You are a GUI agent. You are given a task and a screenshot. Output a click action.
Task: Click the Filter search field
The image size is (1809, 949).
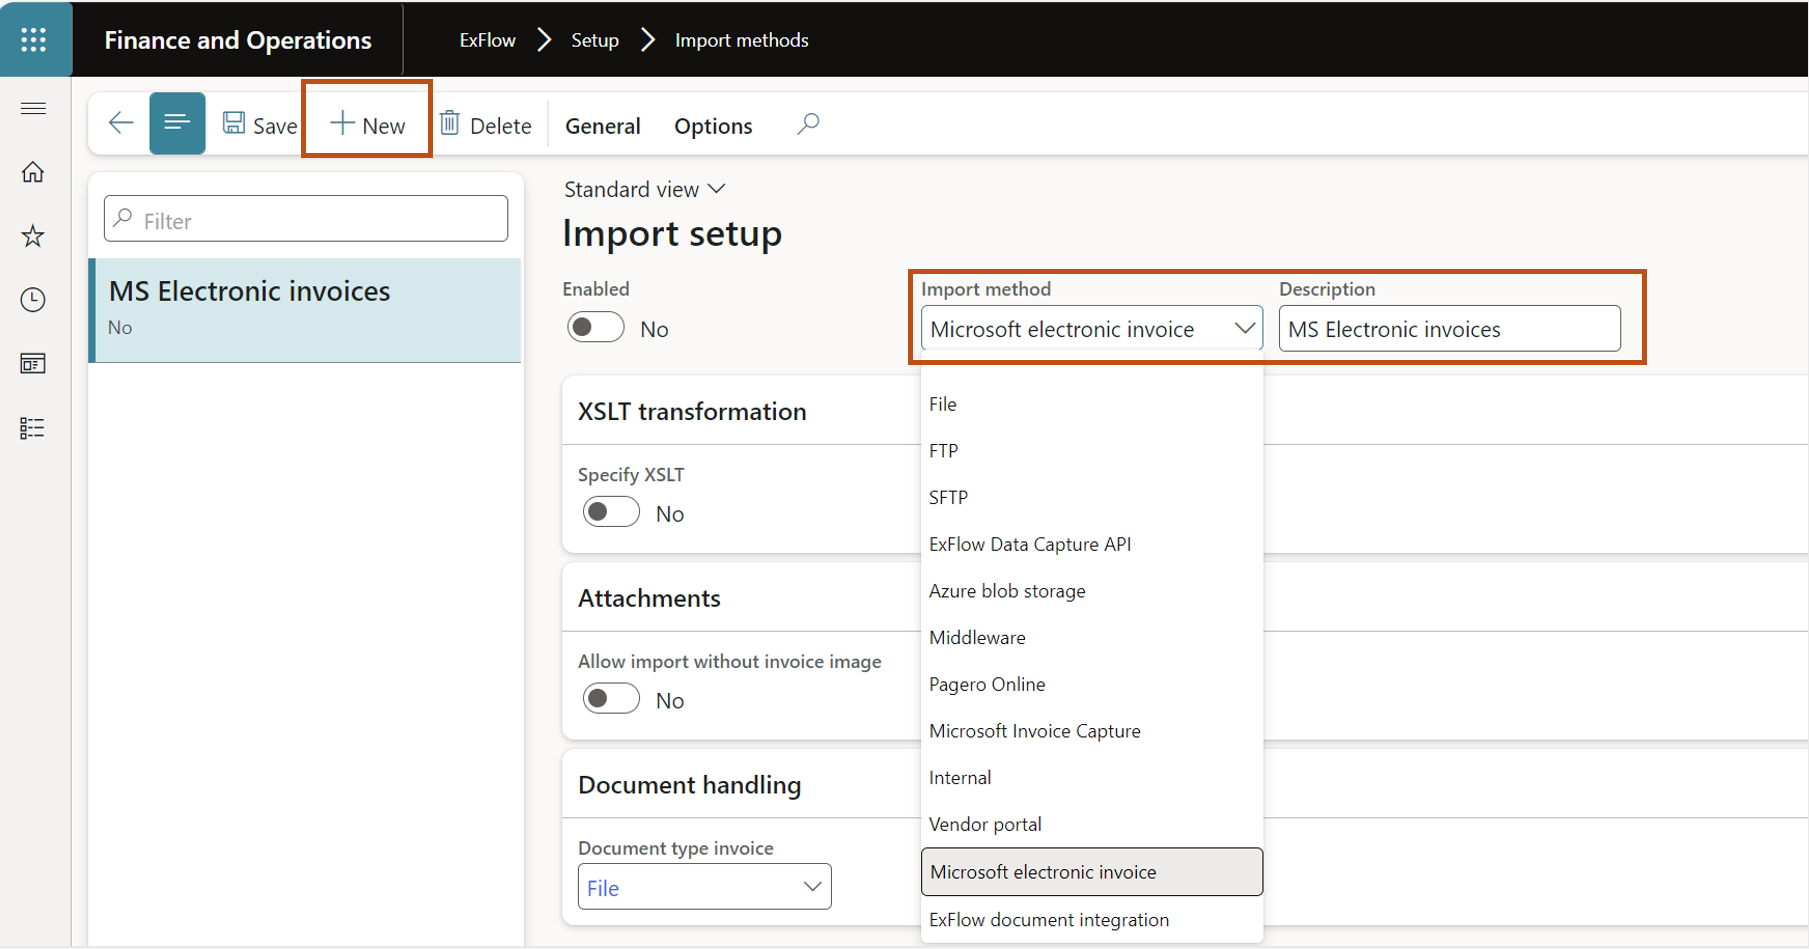click(x=306, y=219)
